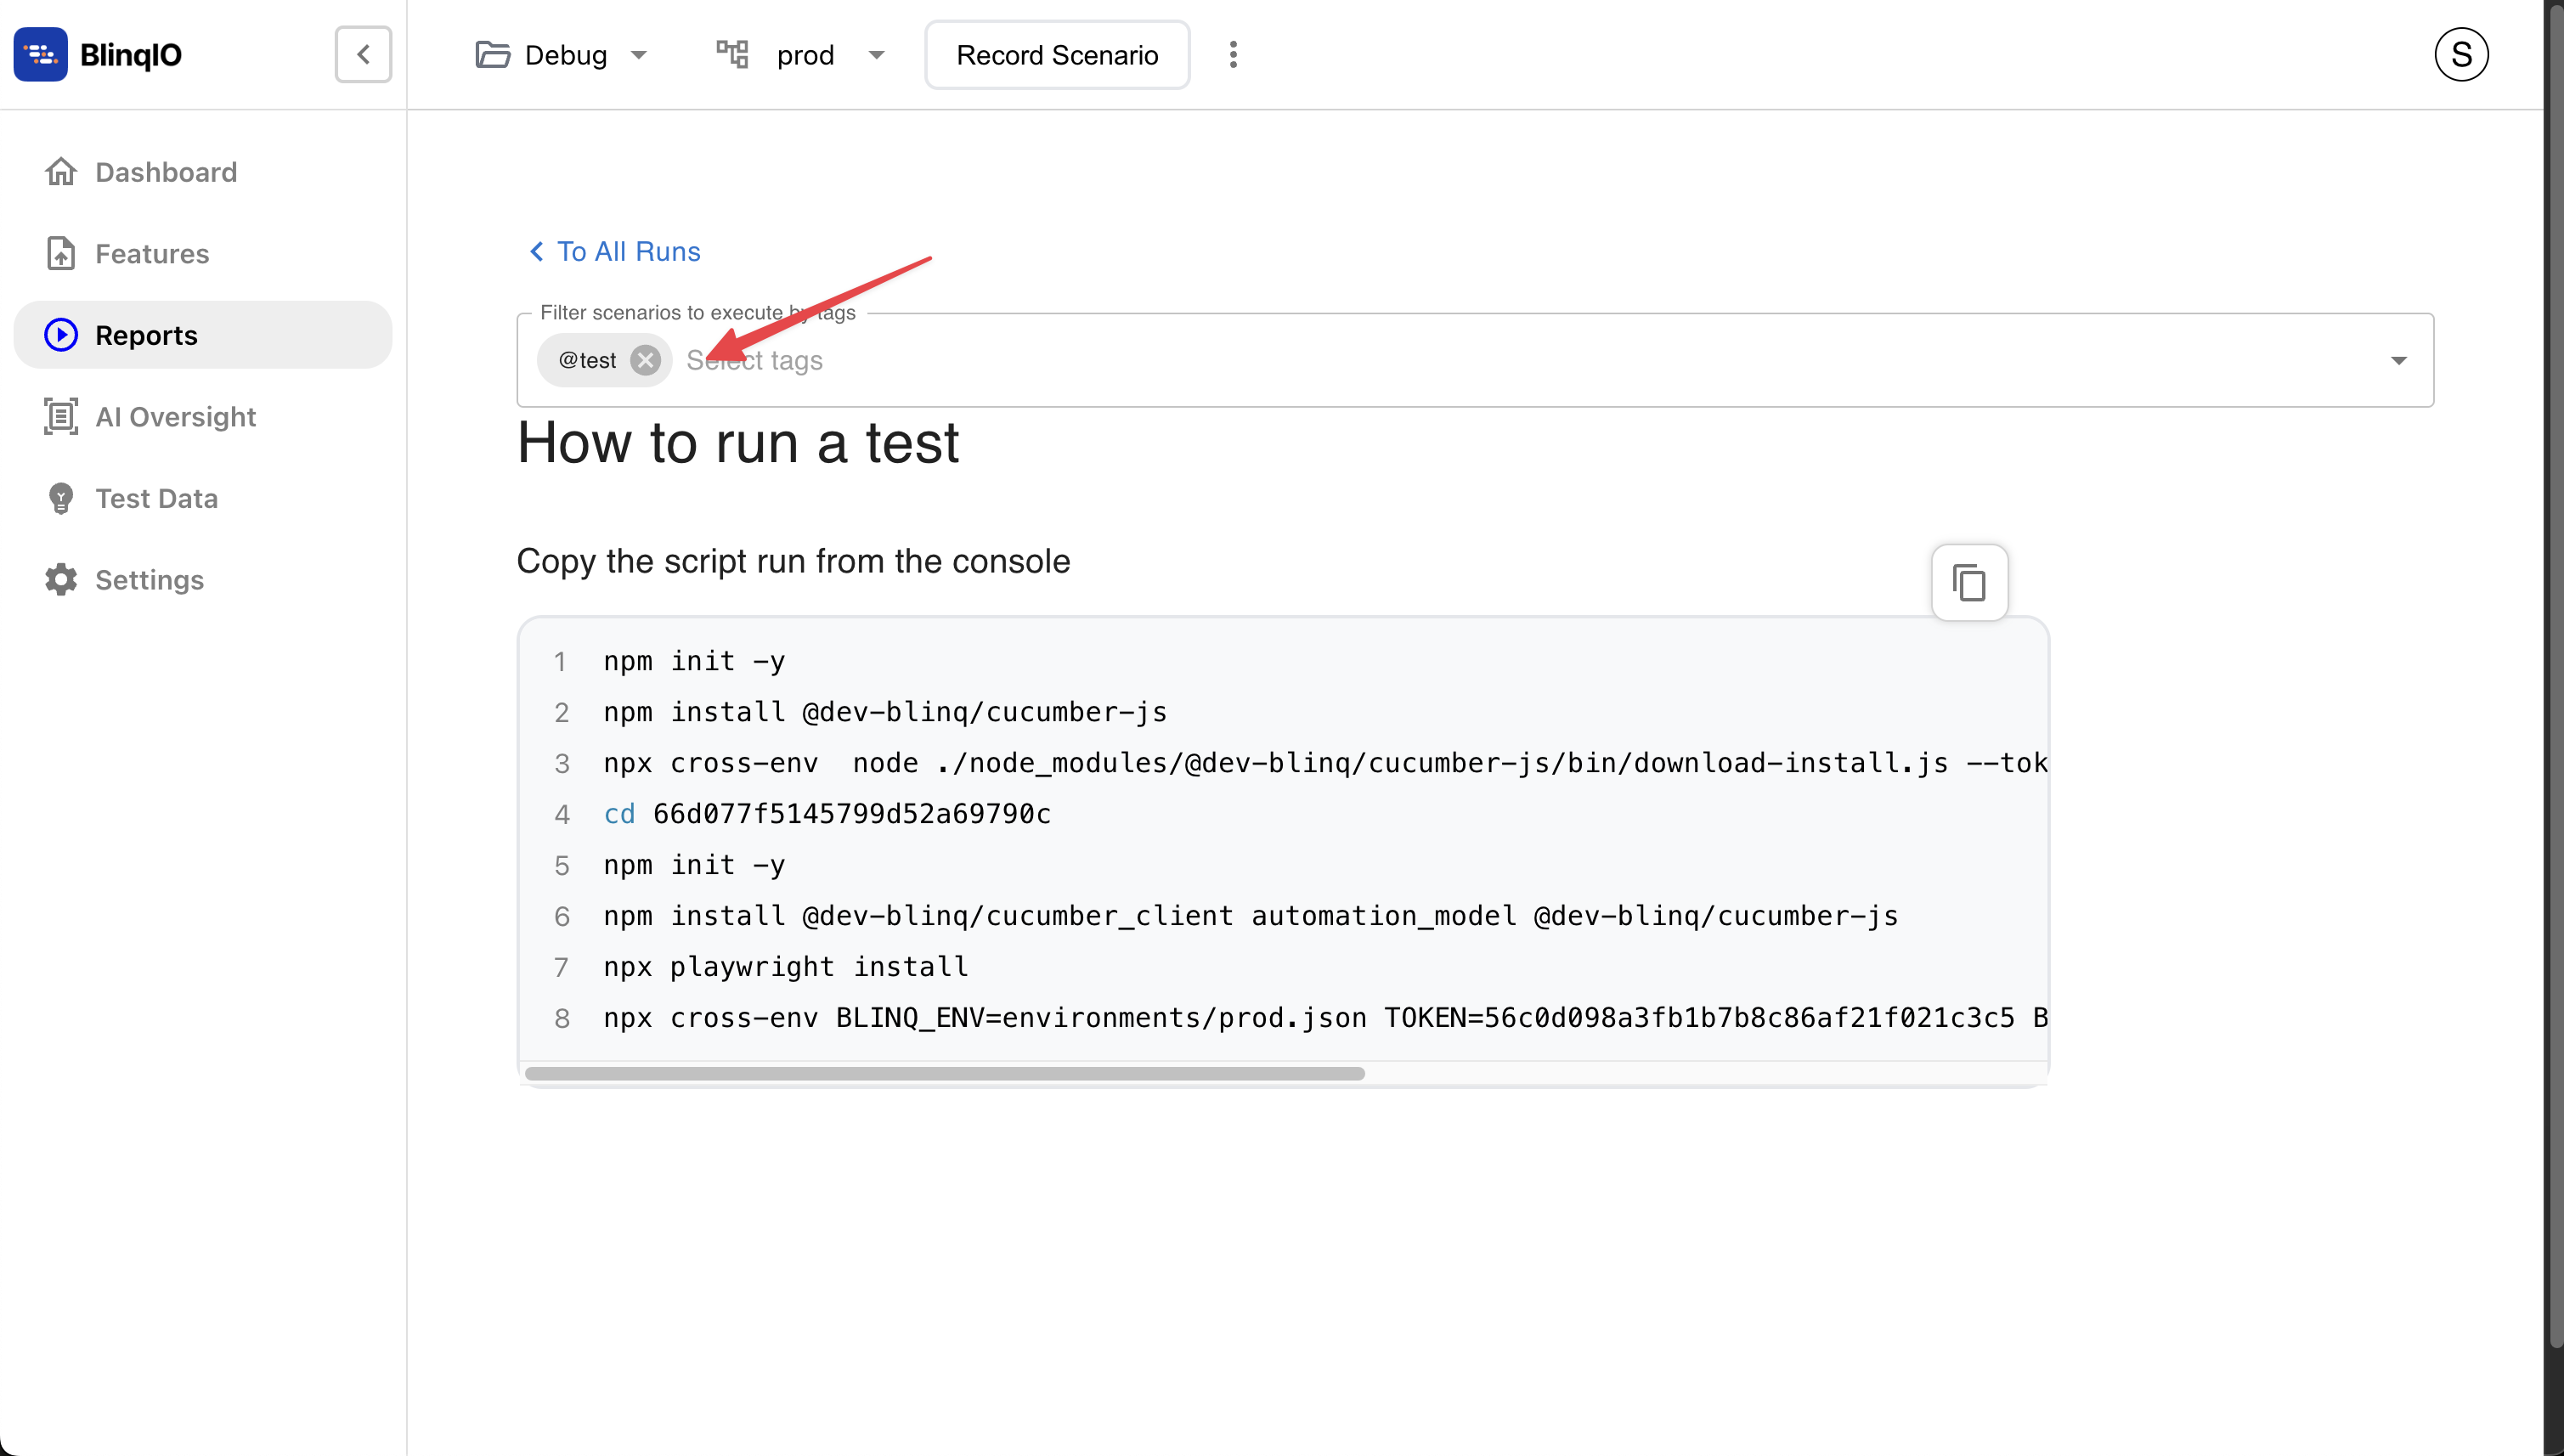Open the three-dot more options menu

click(1233, 55)
